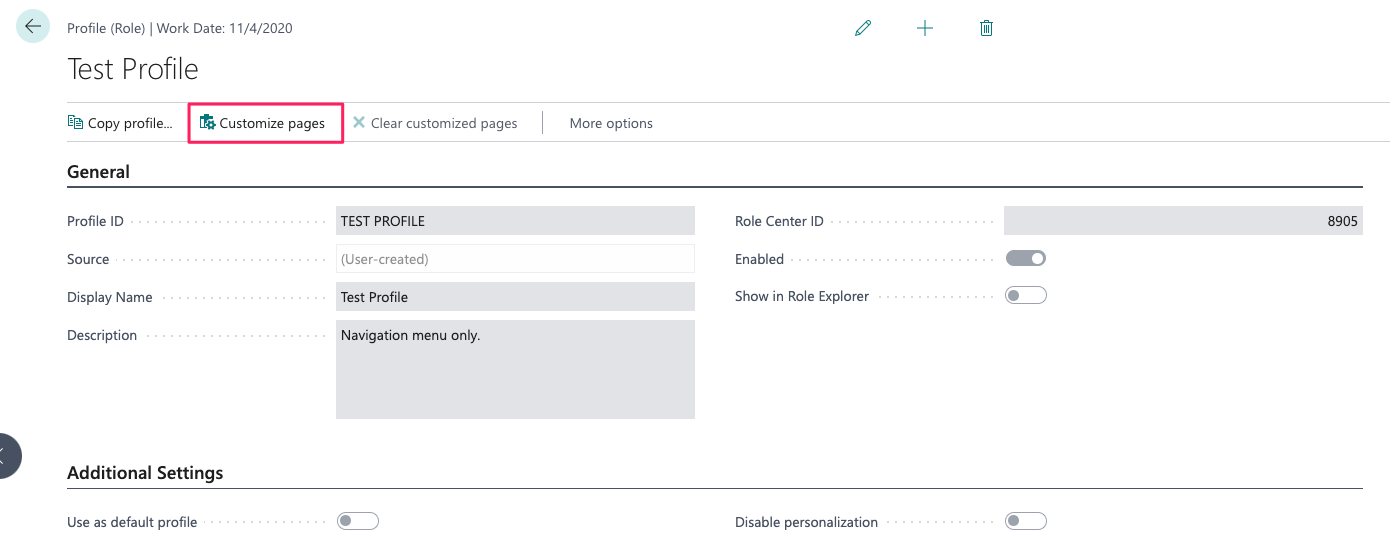Open the More options menu
1390x537 pixels.
[611, 123]
